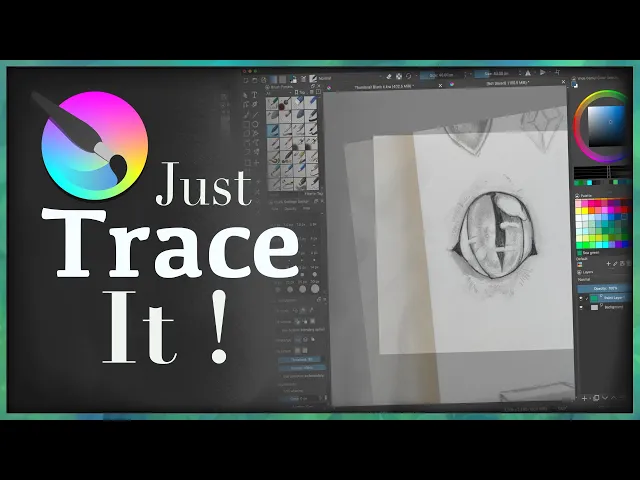This screenshot has width=640, height=480.
Task: Adjust the brush Size slider in toolbar
Action: coord(496,73)
